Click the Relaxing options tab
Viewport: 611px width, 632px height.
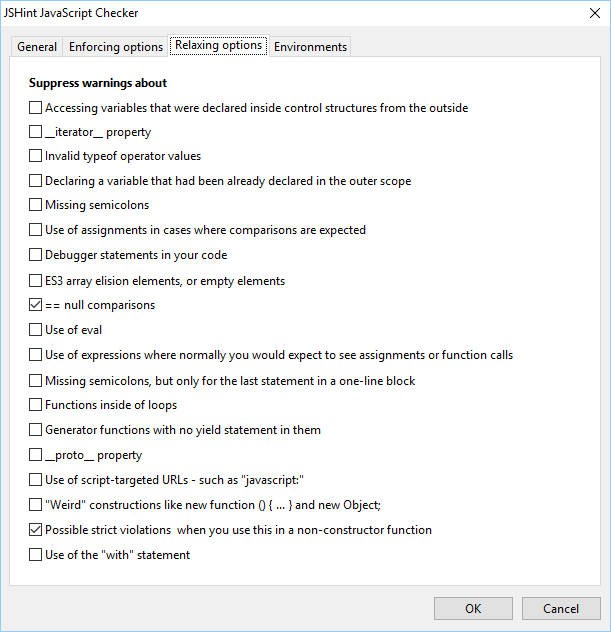(x=218, y=46)
